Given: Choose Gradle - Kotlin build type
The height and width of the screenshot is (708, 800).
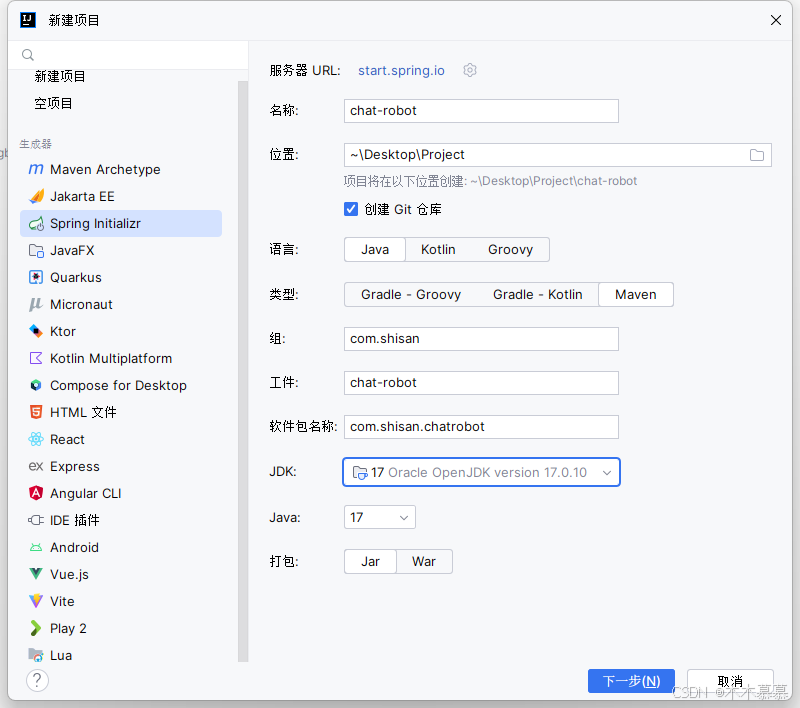Looking at the screenshot, I should click(x=537, y=294).
